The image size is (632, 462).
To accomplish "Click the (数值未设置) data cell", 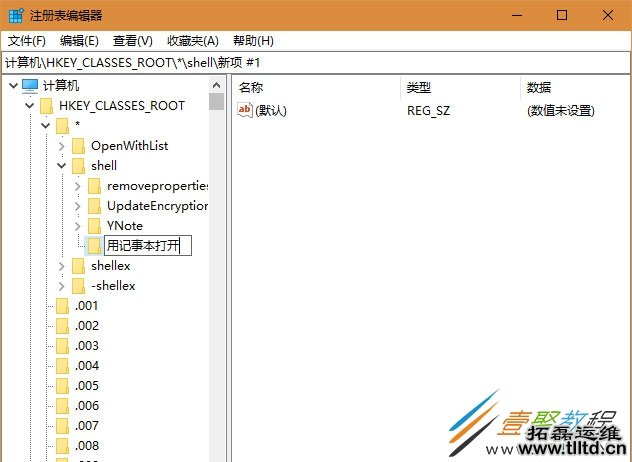I will point(561,110).
